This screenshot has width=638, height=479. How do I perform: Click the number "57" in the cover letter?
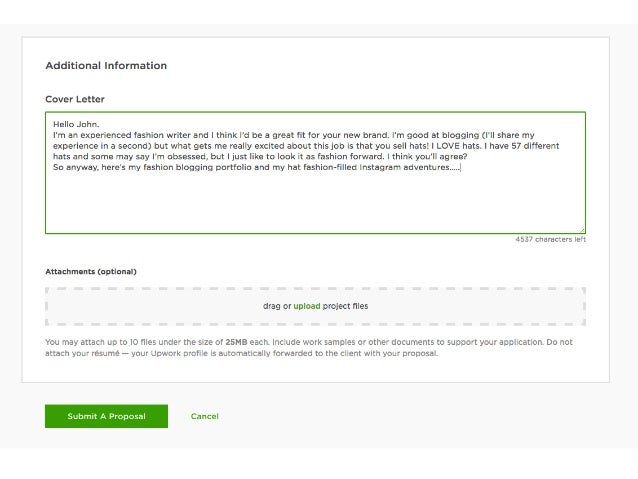[x=516, y=146]
